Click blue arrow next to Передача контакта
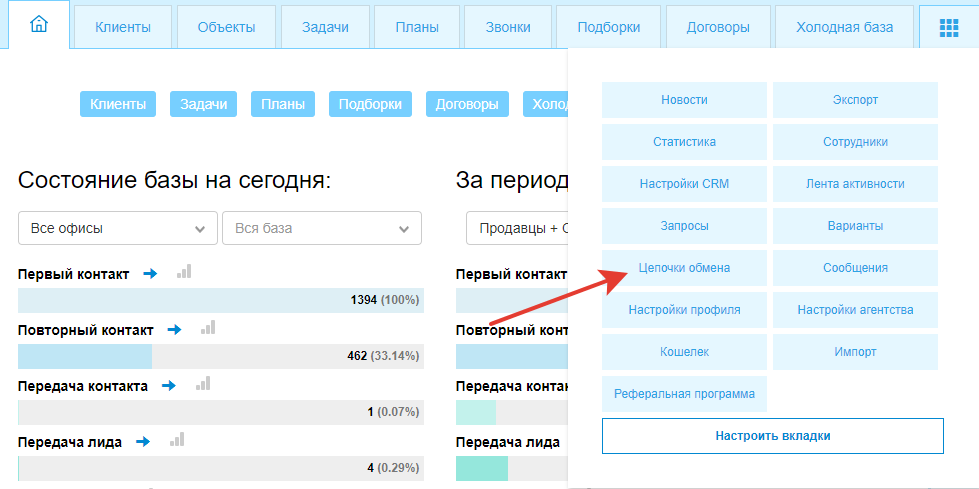This screenshot has height=489, width=979. coord(168,385)
